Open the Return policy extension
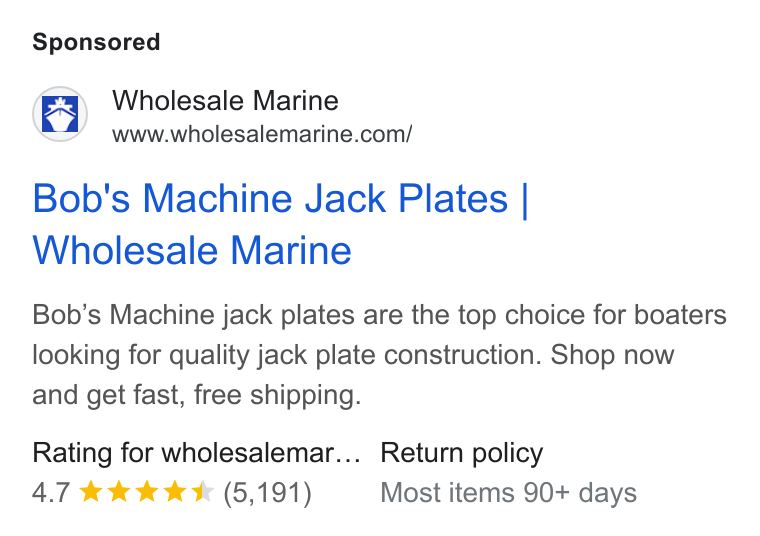 [461, 454]
